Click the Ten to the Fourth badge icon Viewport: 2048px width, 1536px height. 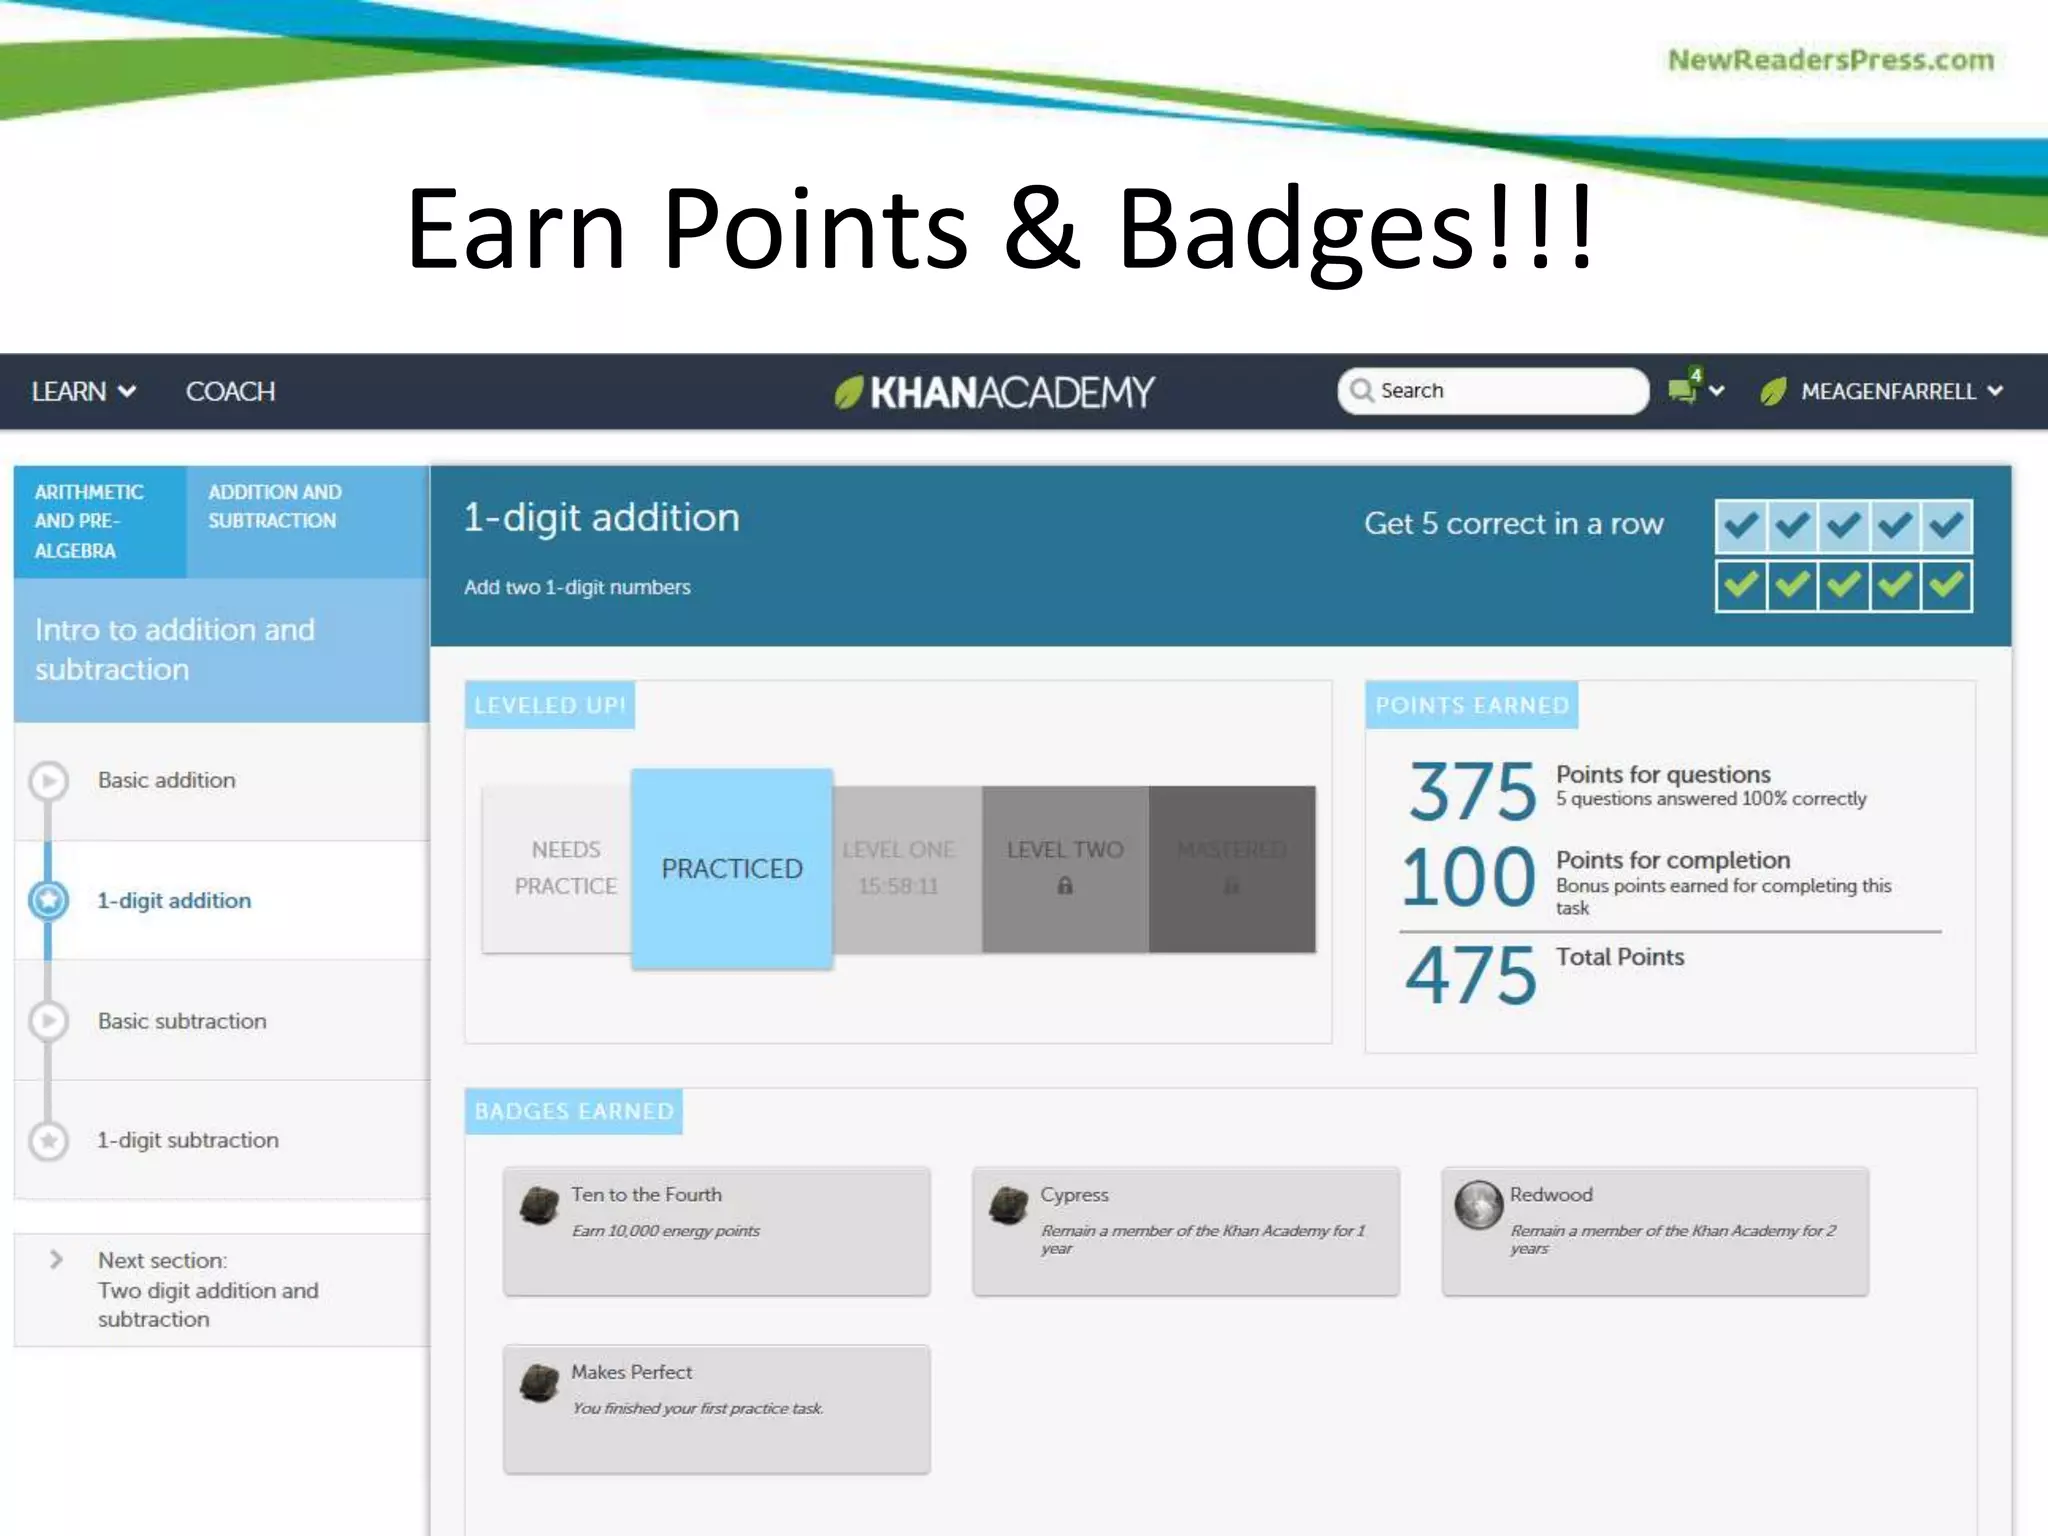click(540, 1205)
